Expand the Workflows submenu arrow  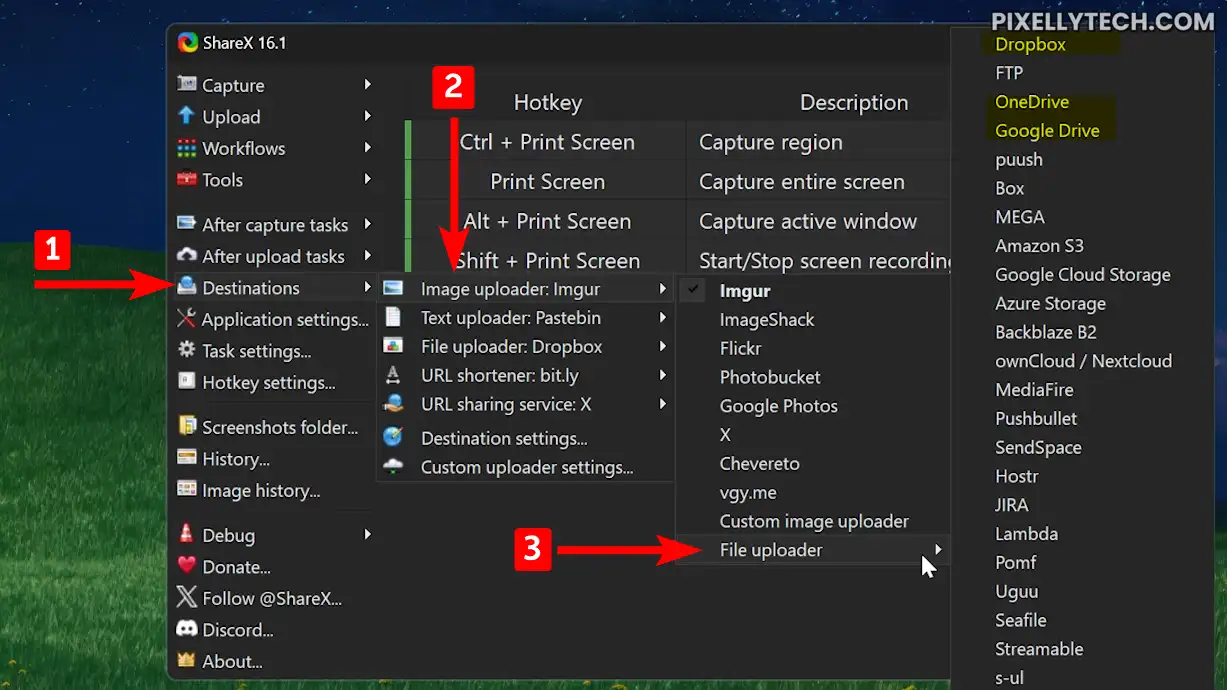[x=368, y=148]
